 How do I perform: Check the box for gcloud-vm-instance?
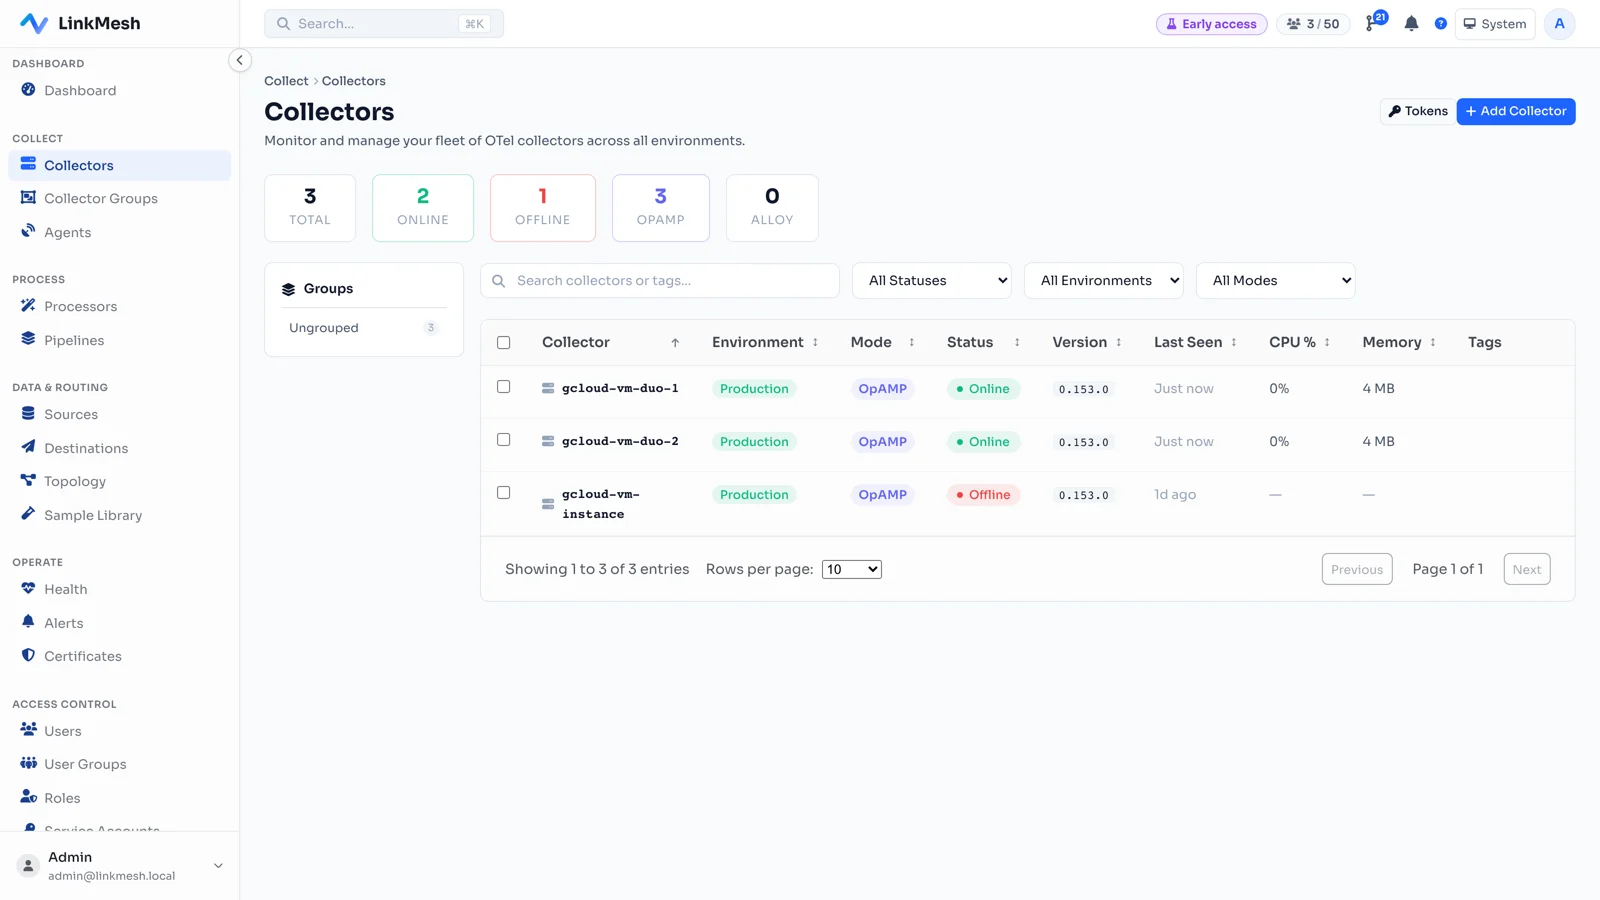[504, 493]
